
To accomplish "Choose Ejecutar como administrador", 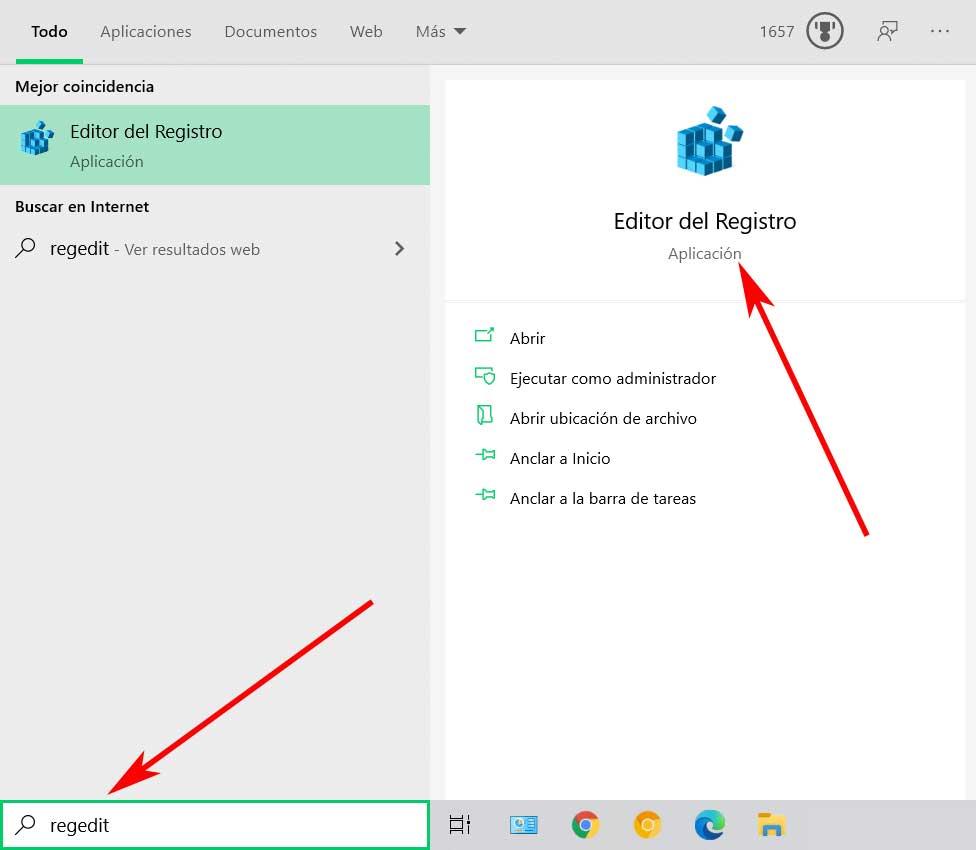I will (612, 378).
